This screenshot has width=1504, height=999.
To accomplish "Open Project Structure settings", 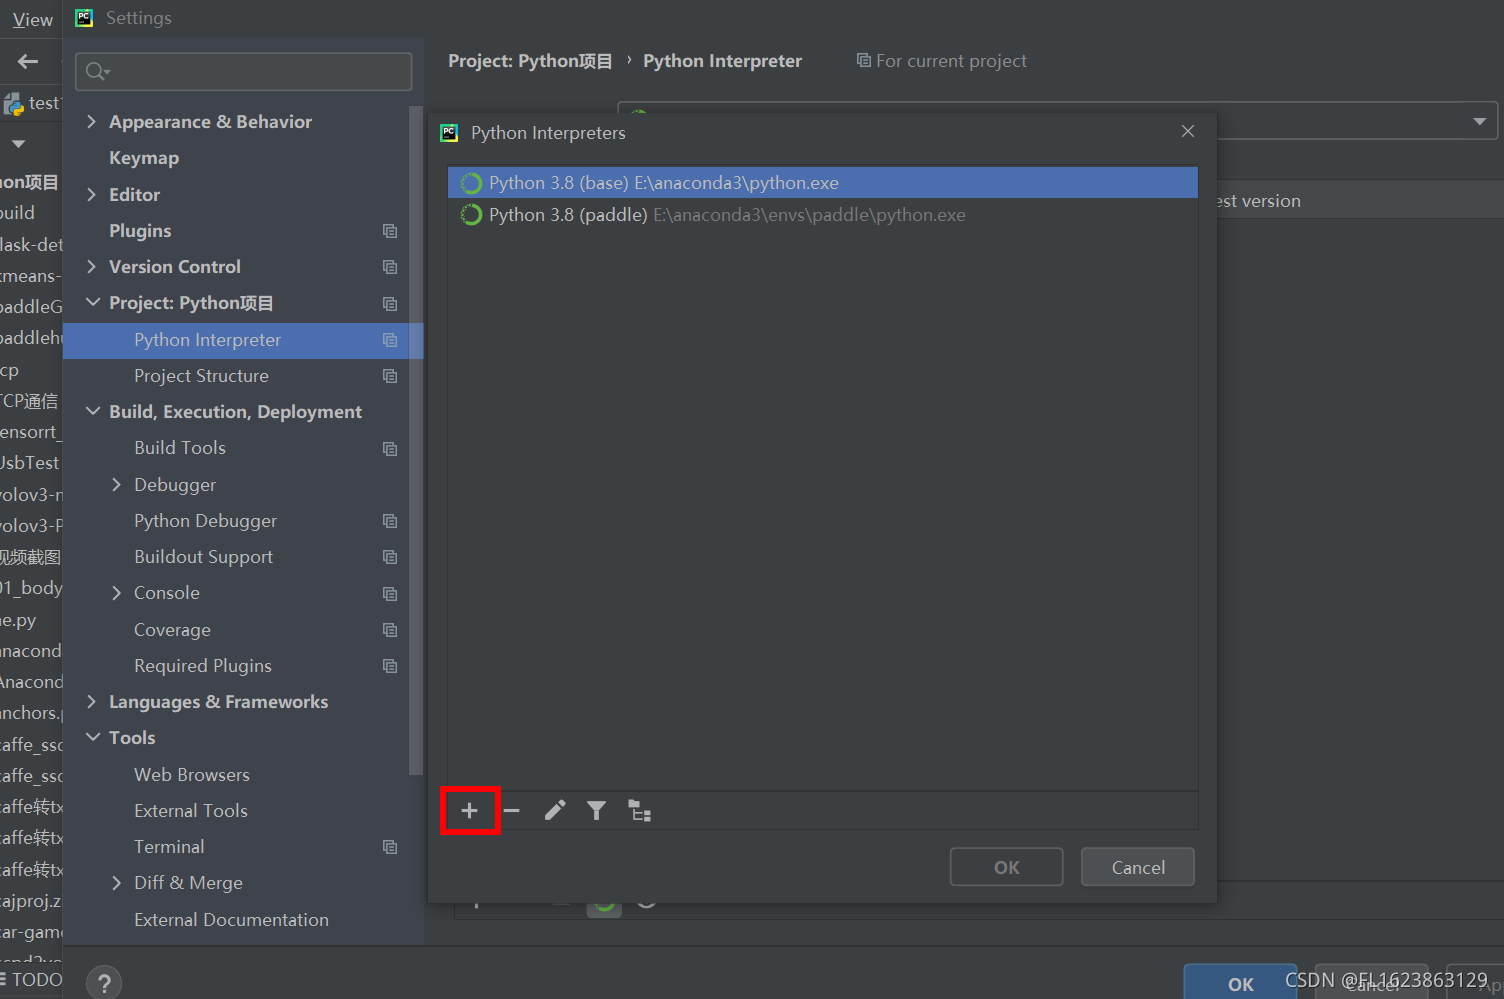I will (x=201, y=376).
